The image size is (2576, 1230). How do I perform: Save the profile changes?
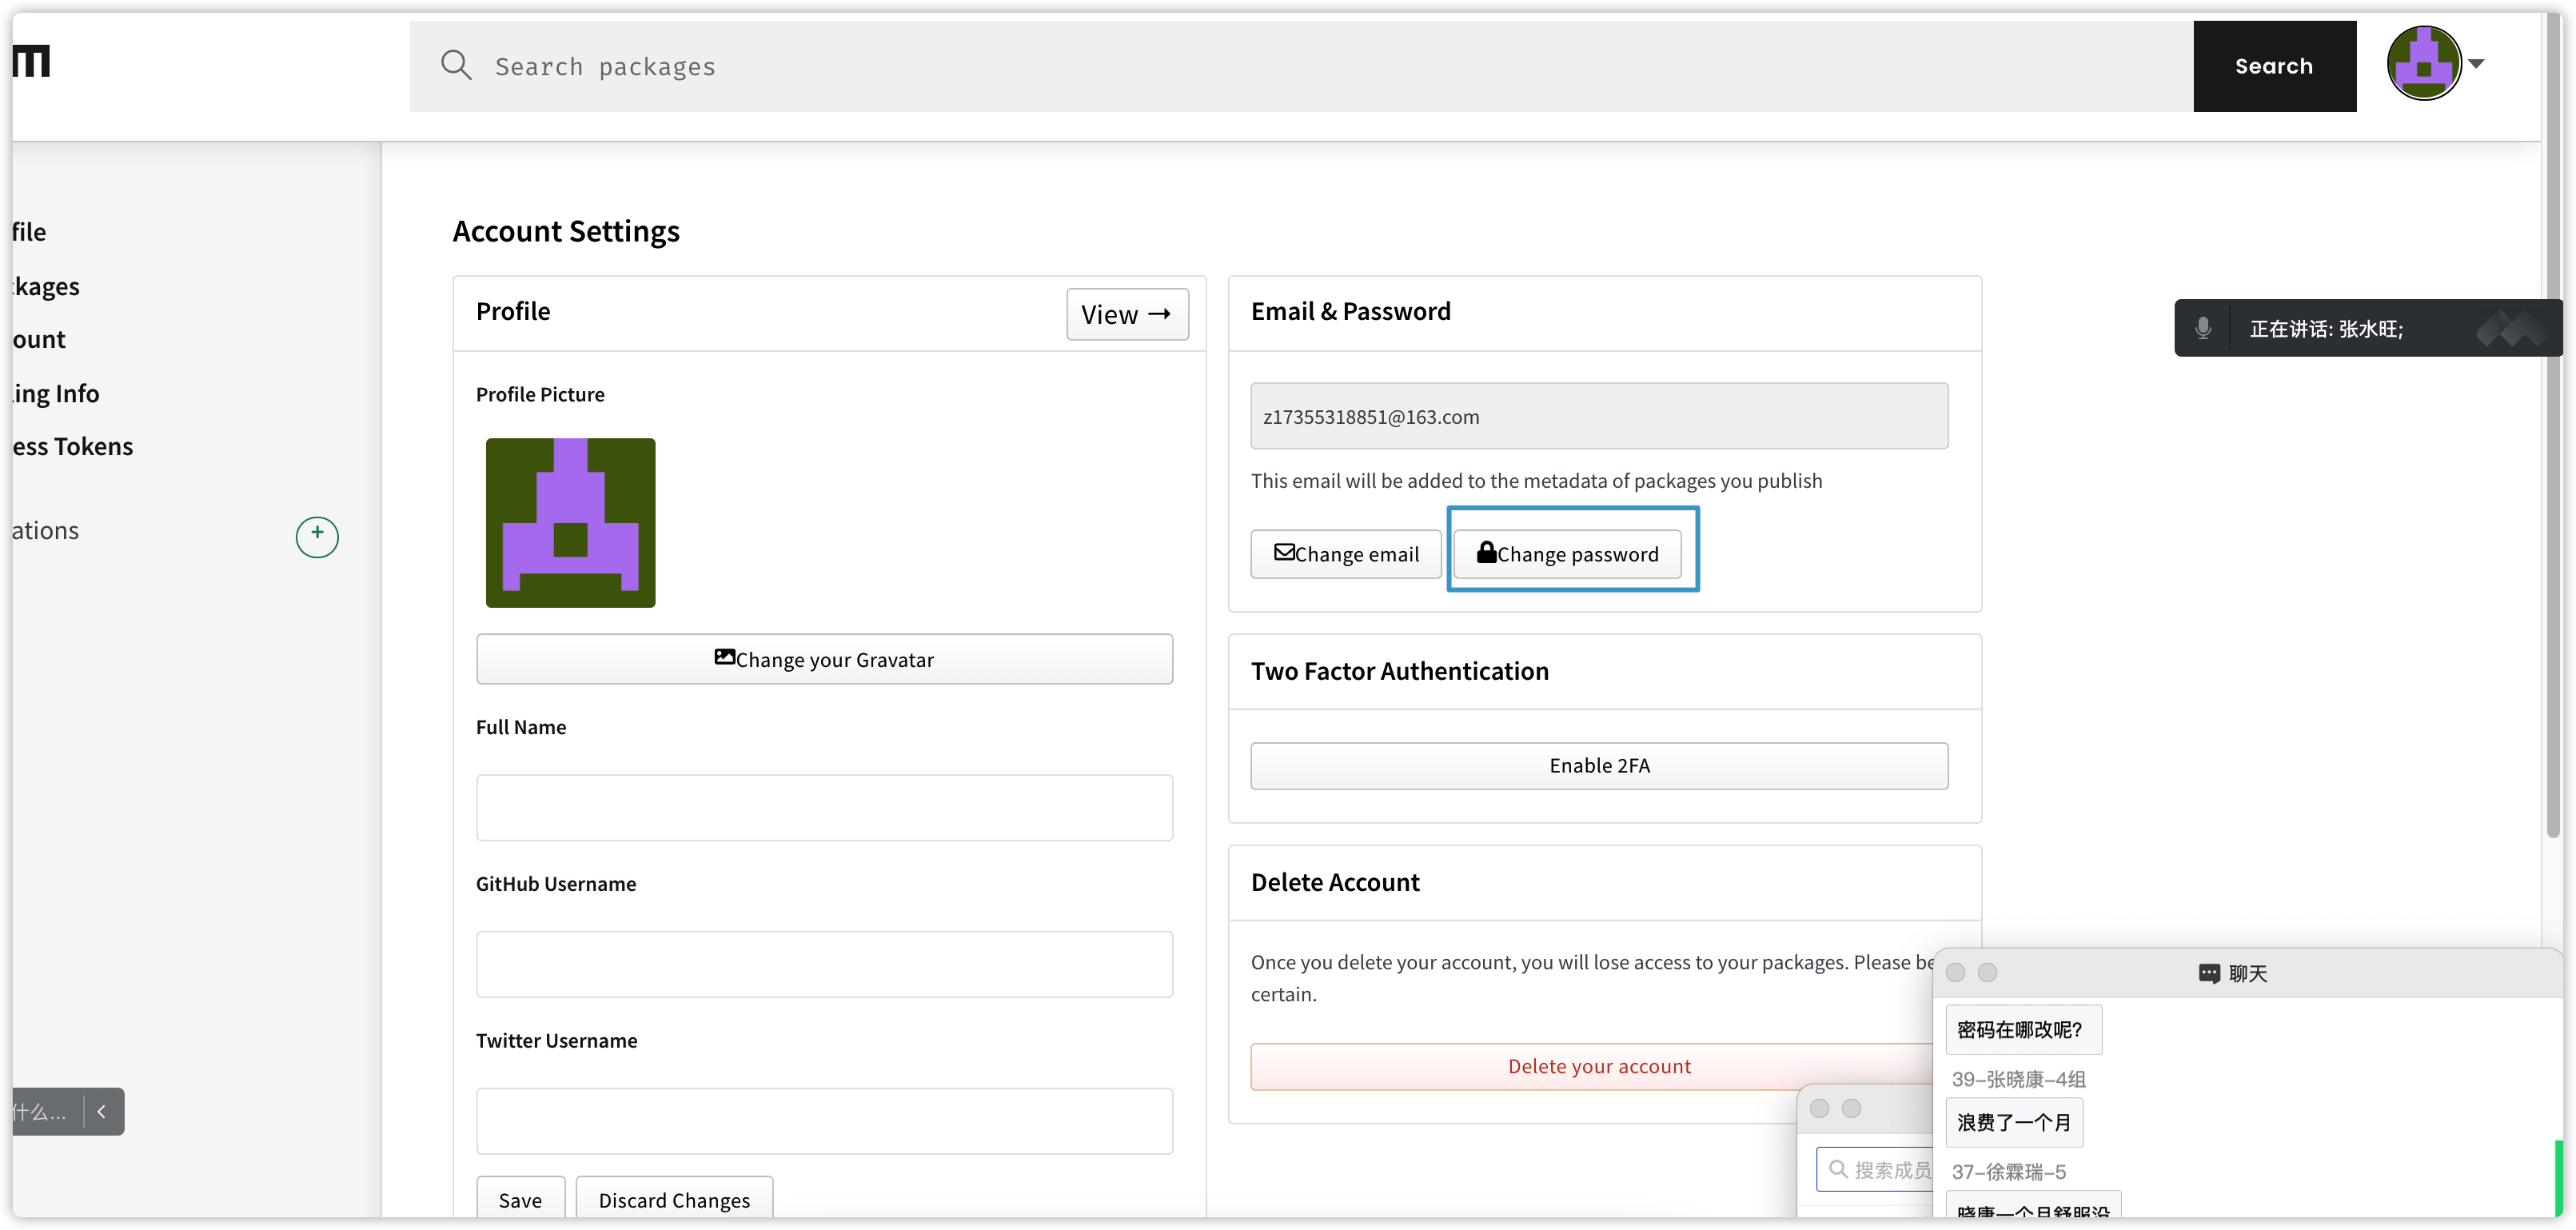(520, 1199)
